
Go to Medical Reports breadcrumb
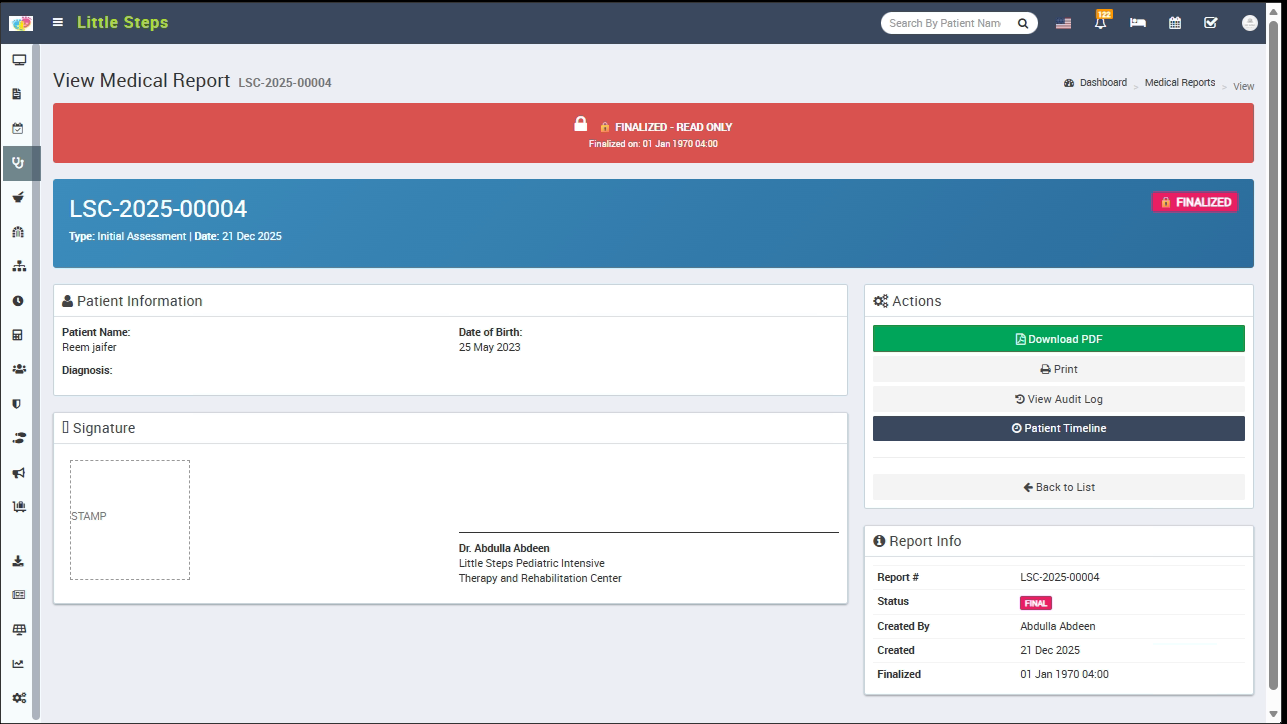click(x=1179, y=83)
